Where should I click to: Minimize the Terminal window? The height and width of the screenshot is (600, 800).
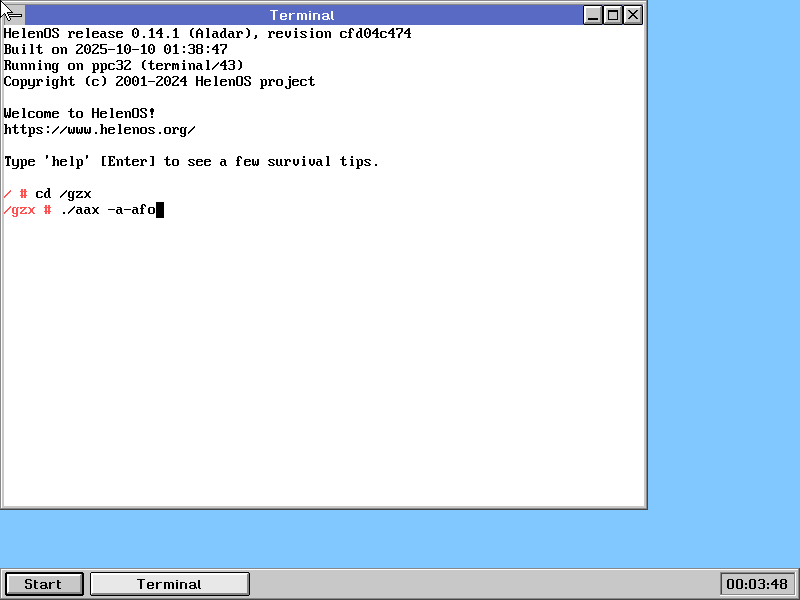point(594,15)
